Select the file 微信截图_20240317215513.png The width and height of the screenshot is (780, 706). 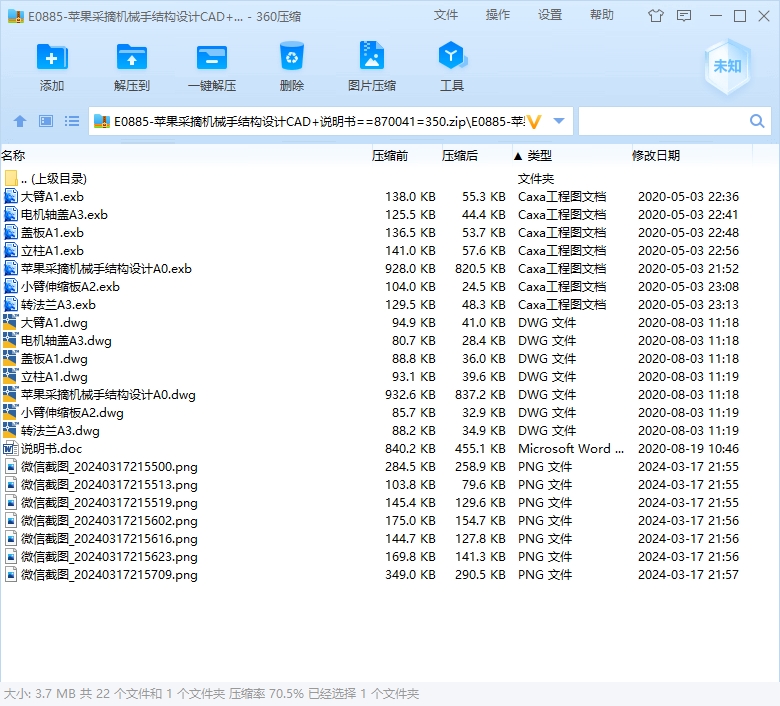tap(109, 485)
